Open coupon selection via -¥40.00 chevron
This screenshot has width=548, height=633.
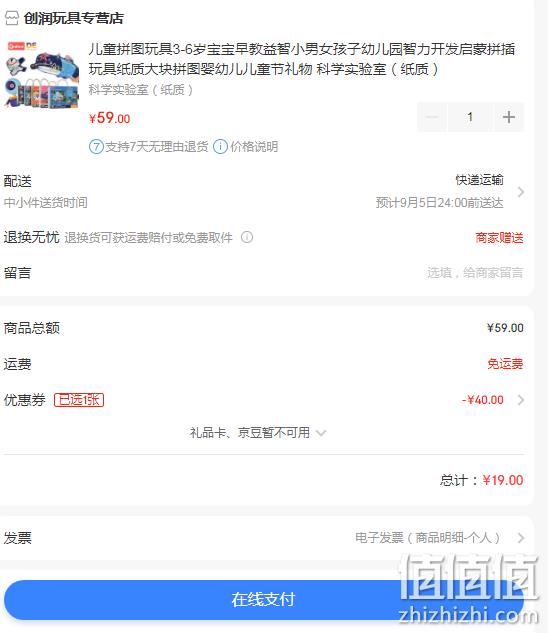point(521,400)
